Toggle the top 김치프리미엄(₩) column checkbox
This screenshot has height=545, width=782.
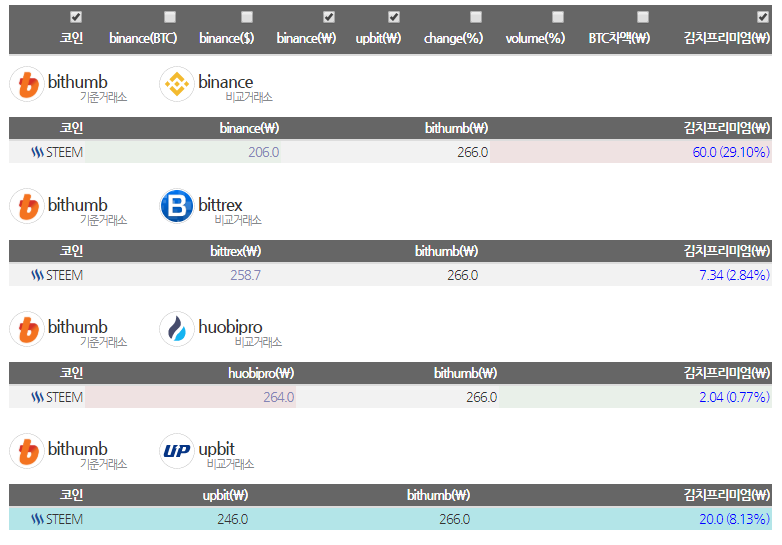click(x=763, y=17)
